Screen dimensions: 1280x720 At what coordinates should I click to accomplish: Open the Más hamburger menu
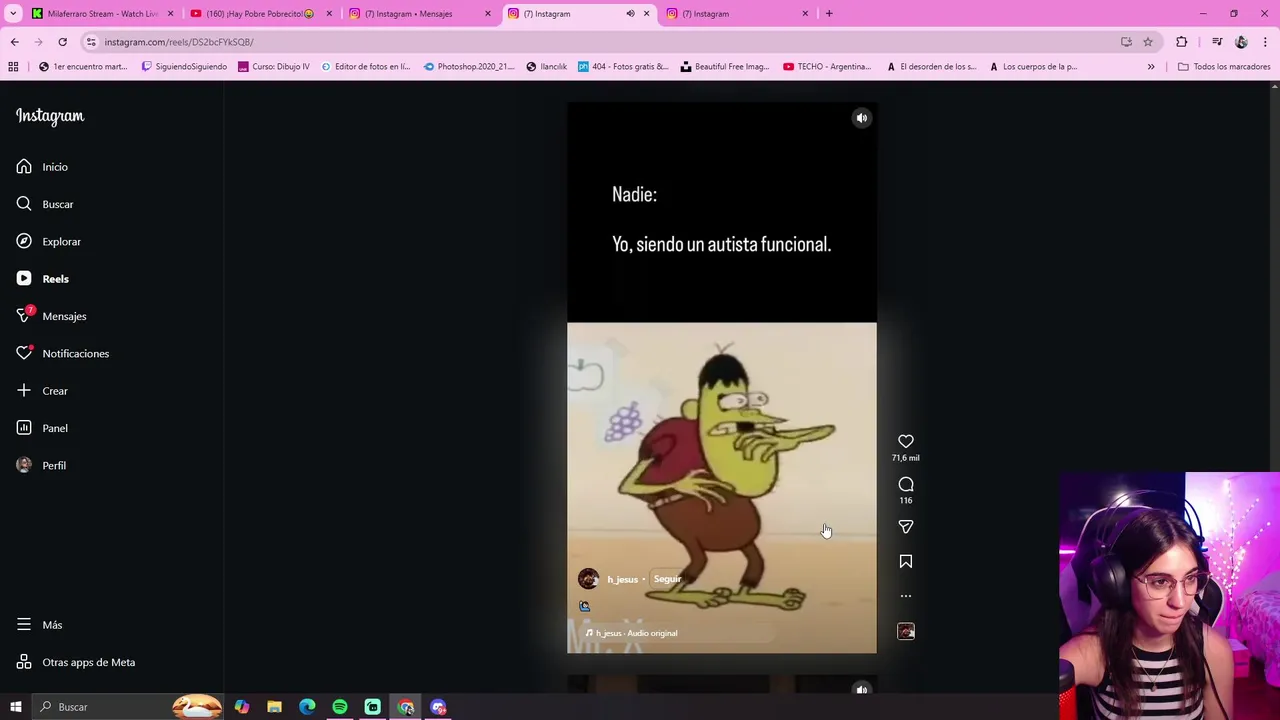click(x=39, y=625)
